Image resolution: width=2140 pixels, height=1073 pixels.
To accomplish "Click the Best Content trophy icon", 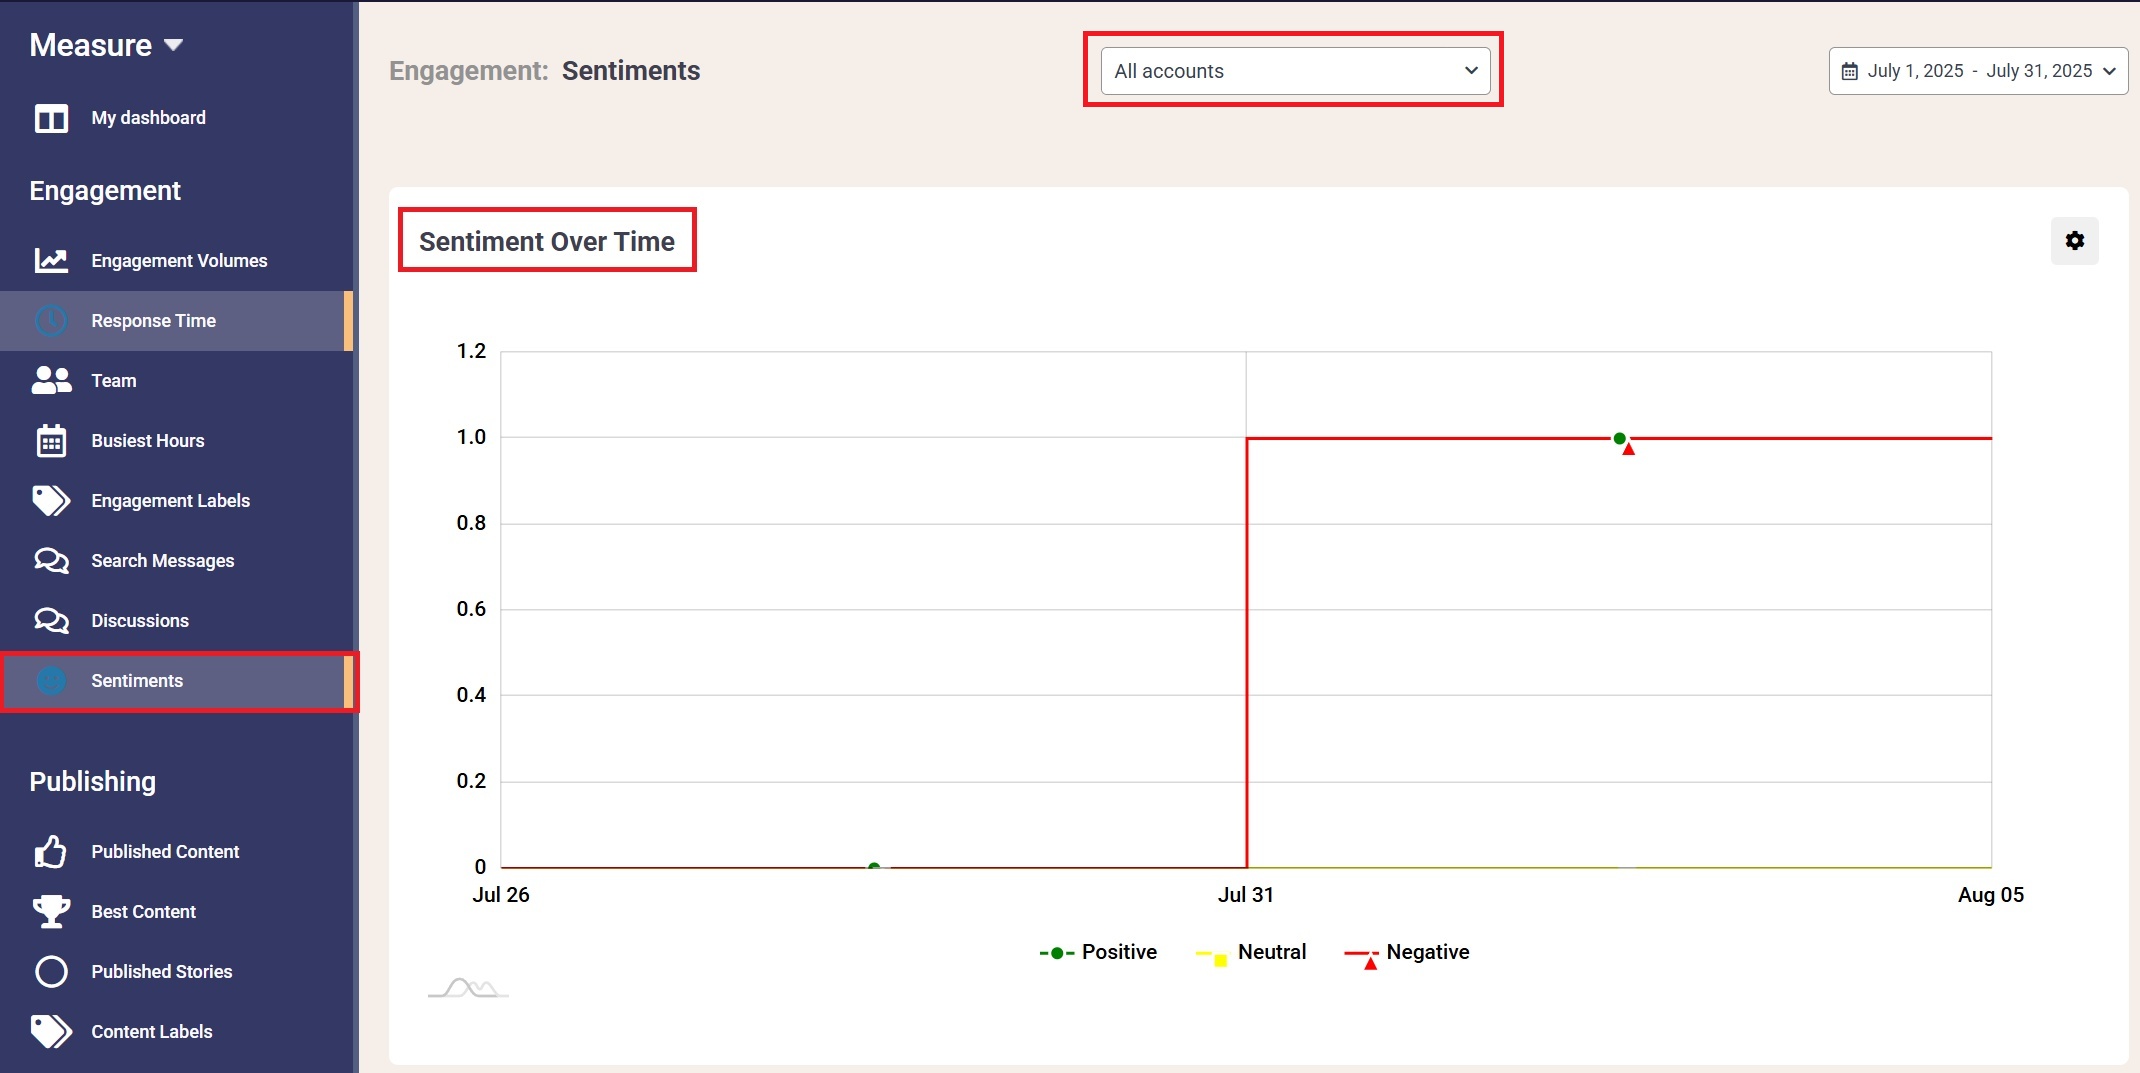I will point(51,911).
